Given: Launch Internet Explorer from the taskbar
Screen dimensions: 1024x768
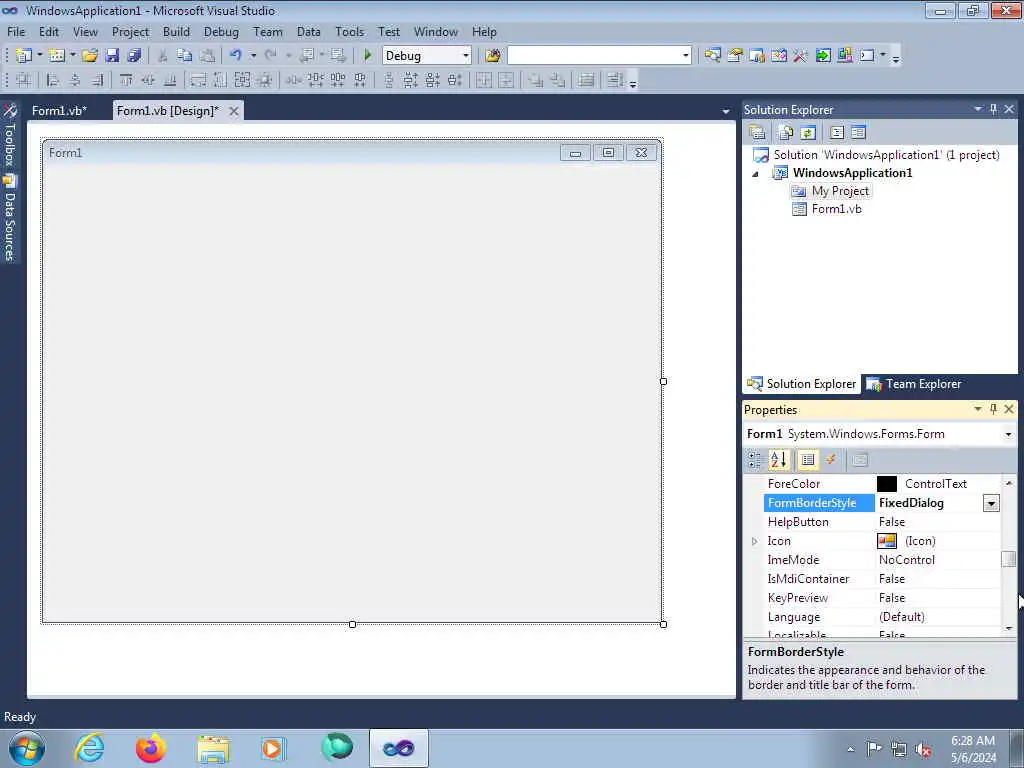Looking at the screenshot, I should (x=89, y=748).
